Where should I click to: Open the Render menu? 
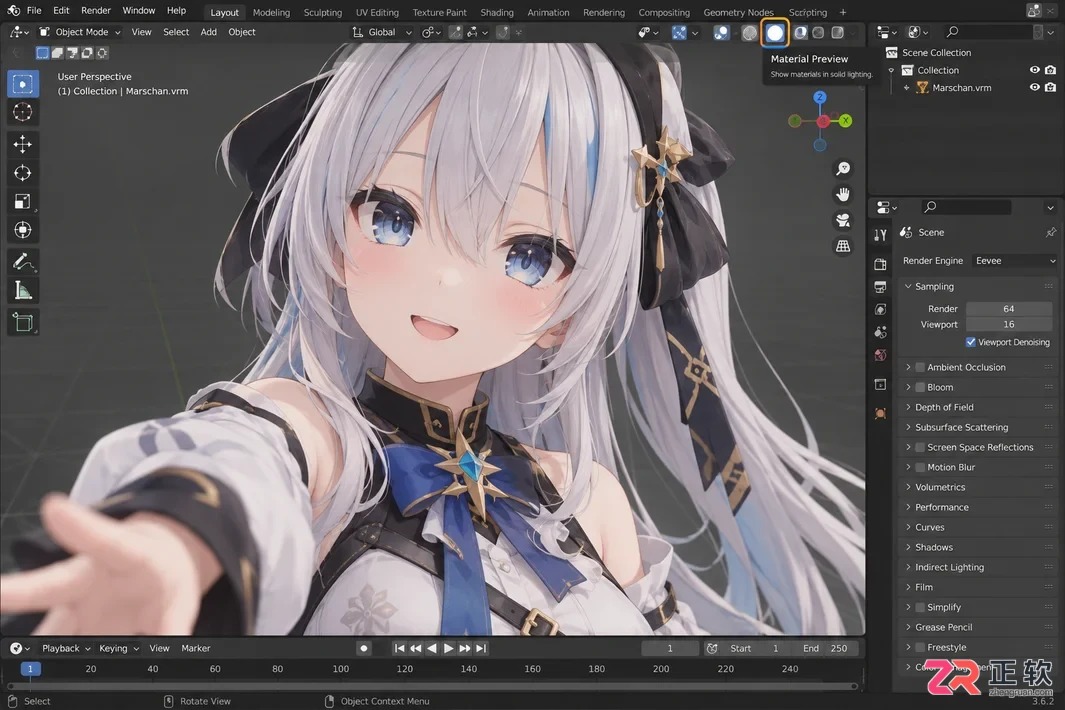point(96,11)
